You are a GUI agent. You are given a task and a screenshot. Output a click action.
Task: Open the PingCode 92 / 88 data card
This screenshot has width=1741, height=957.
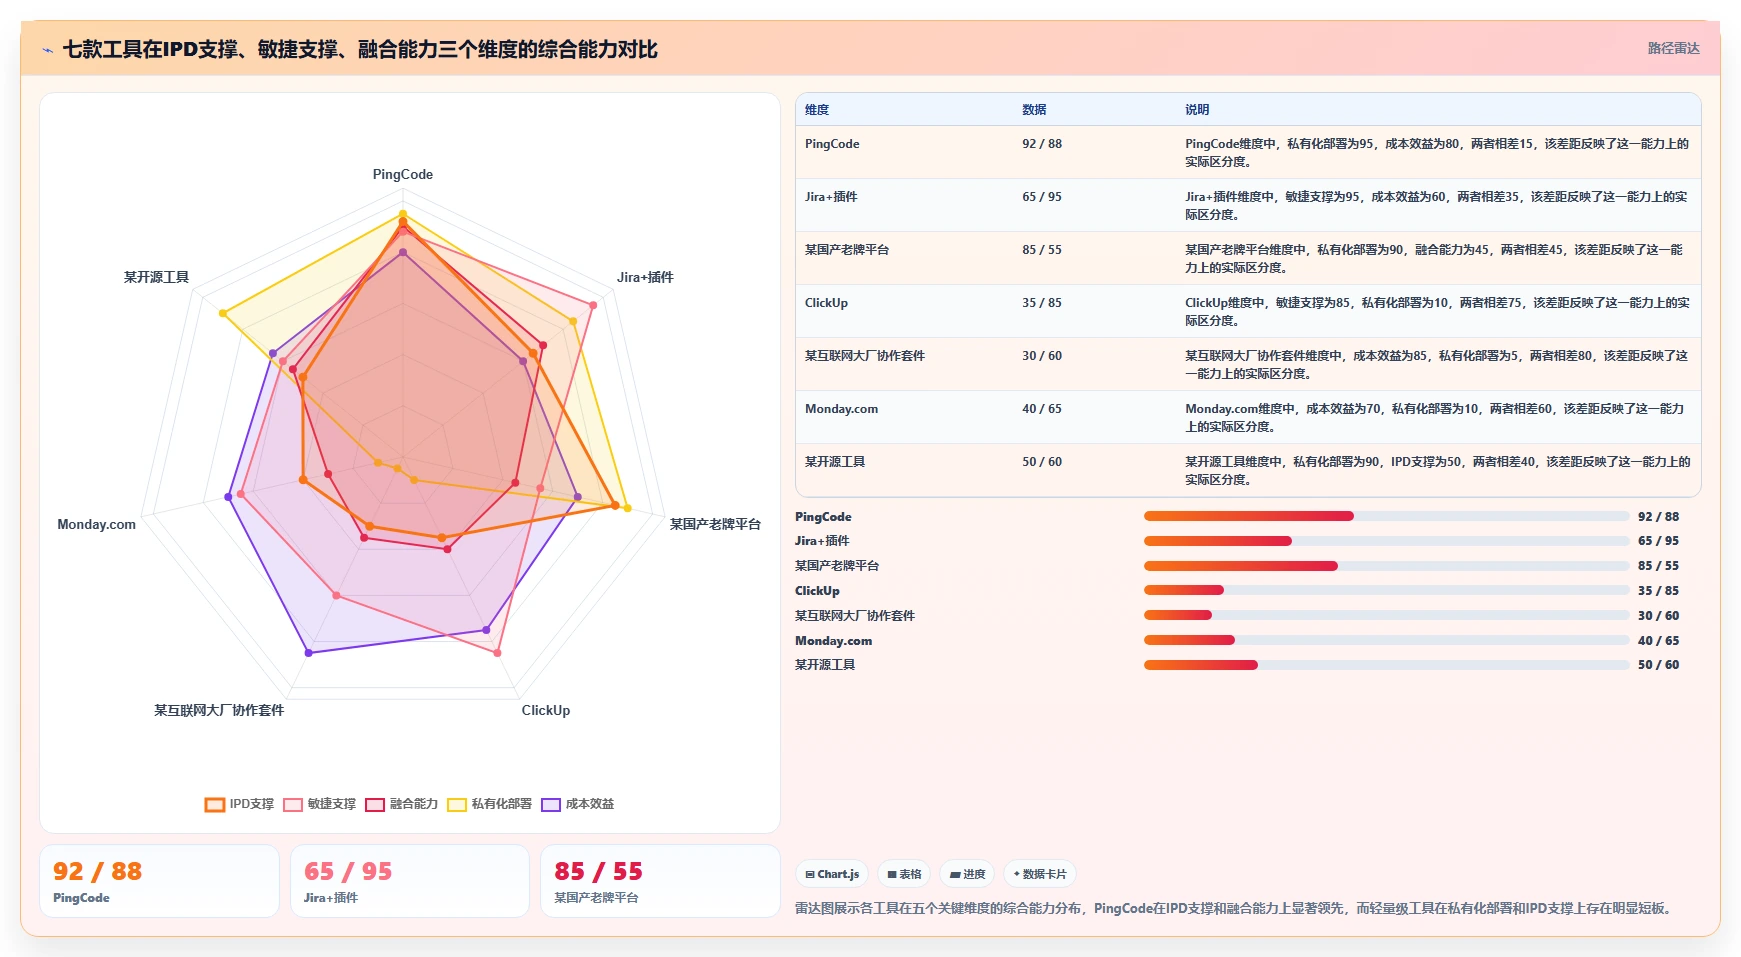[x=159, y=881]
